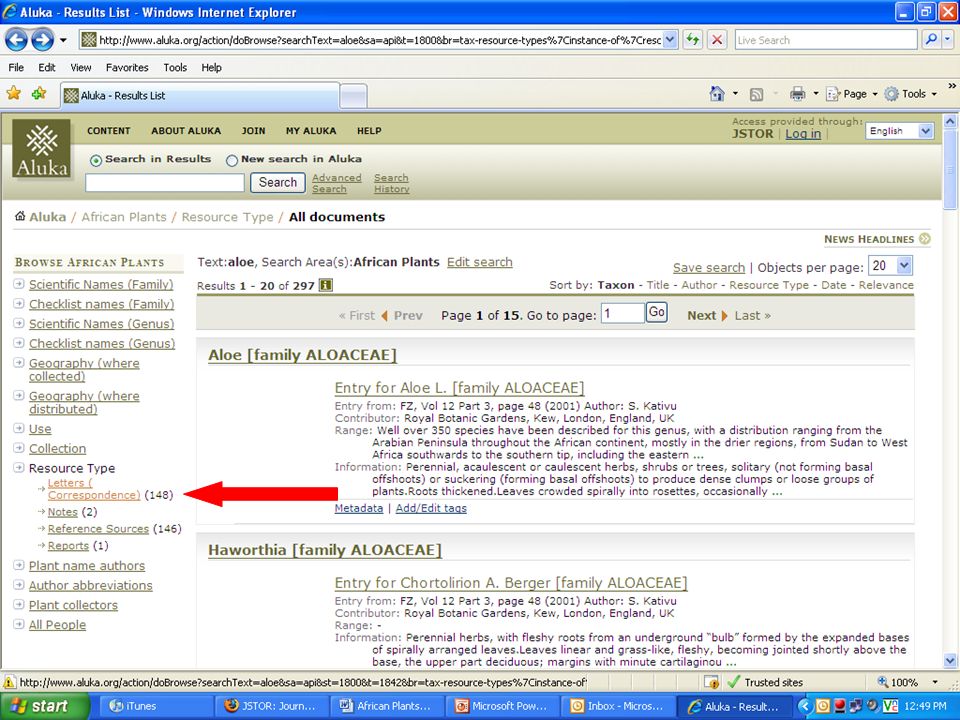Click the Log in link
The height and width of the screenshot is (720, 960).
click(803, 133)
